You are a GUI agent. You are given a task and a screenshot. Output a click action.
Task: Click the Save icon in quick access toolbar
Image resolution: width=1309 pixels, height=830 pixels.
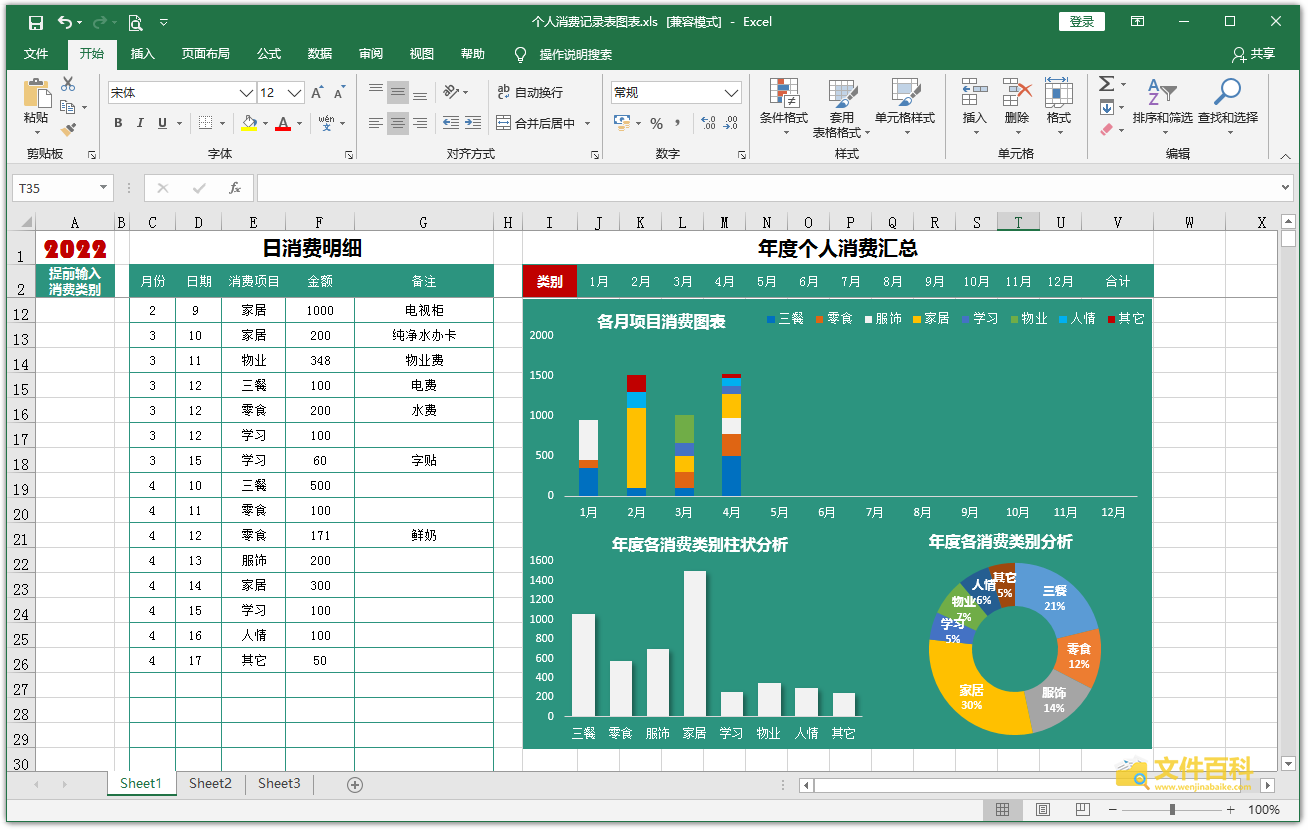[x=36, y=22]
